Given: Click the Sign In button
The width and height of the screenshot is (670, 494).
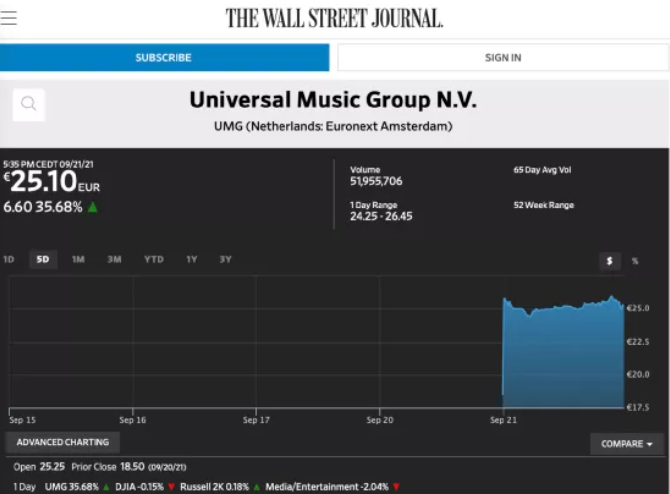Looking at the screenshot, I should click(x=503, y=58).
